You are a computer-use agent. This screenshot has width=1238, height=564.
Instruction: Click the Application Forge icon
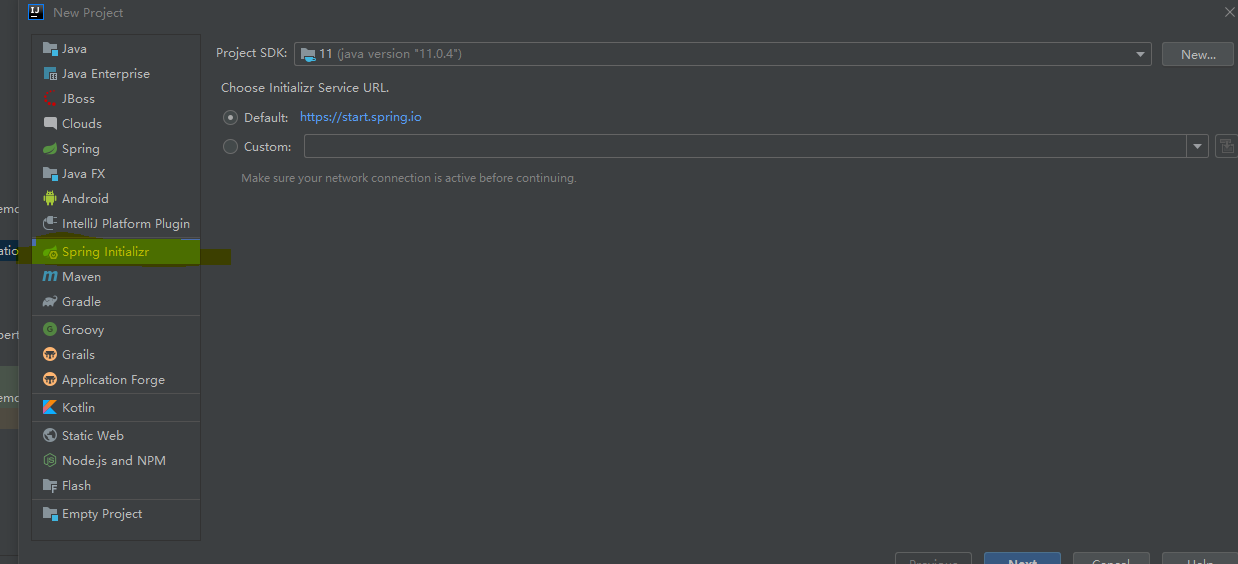[50, 380]
